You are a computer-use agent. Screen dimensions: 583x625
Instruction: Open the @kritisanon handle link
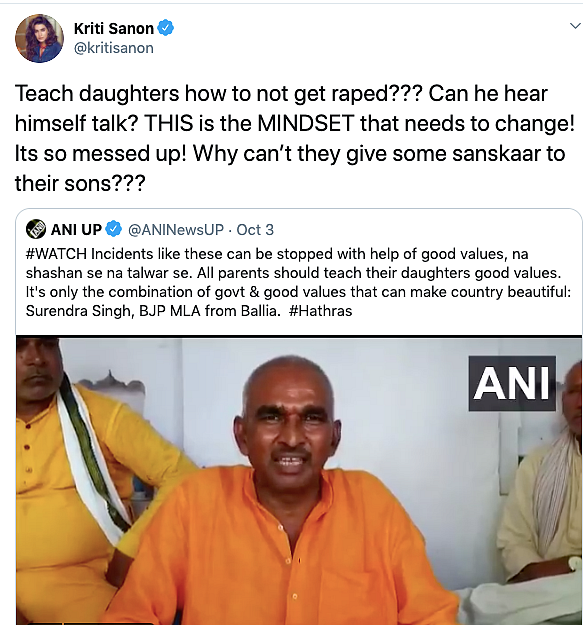(114, 48)
